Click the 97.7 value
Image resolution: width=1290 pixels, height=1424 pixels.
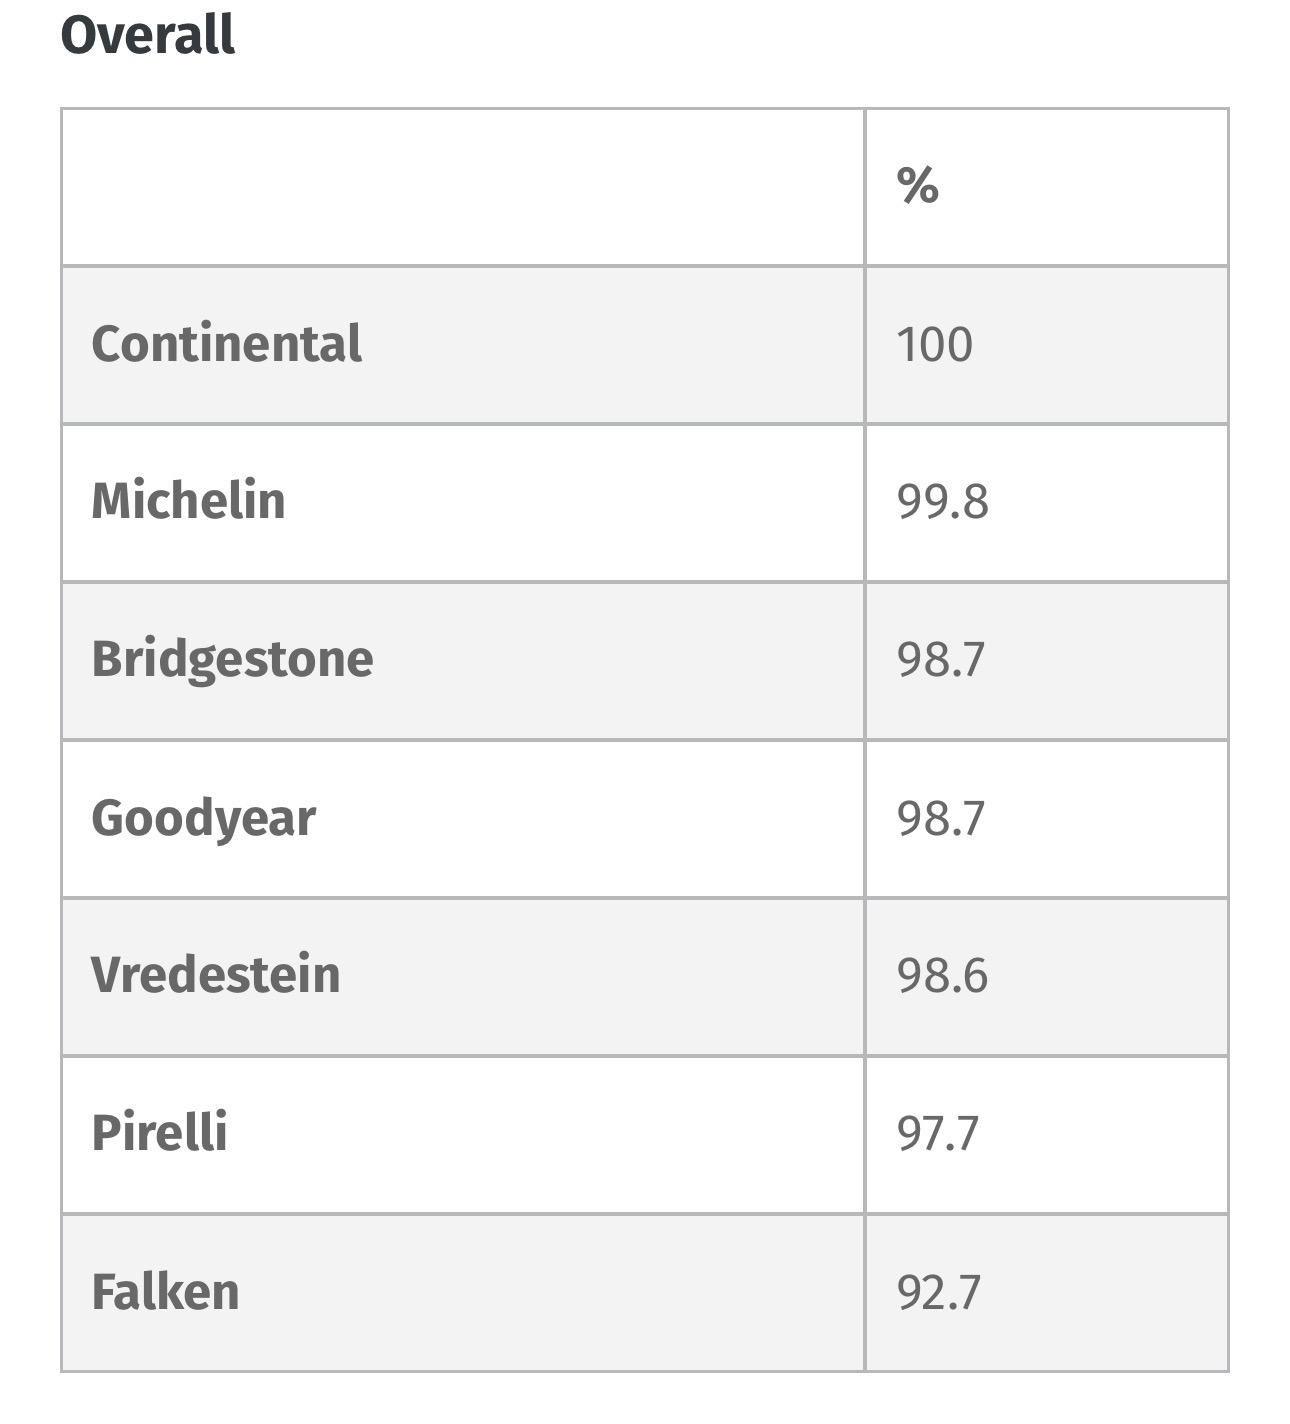[x=937, y=1134]
